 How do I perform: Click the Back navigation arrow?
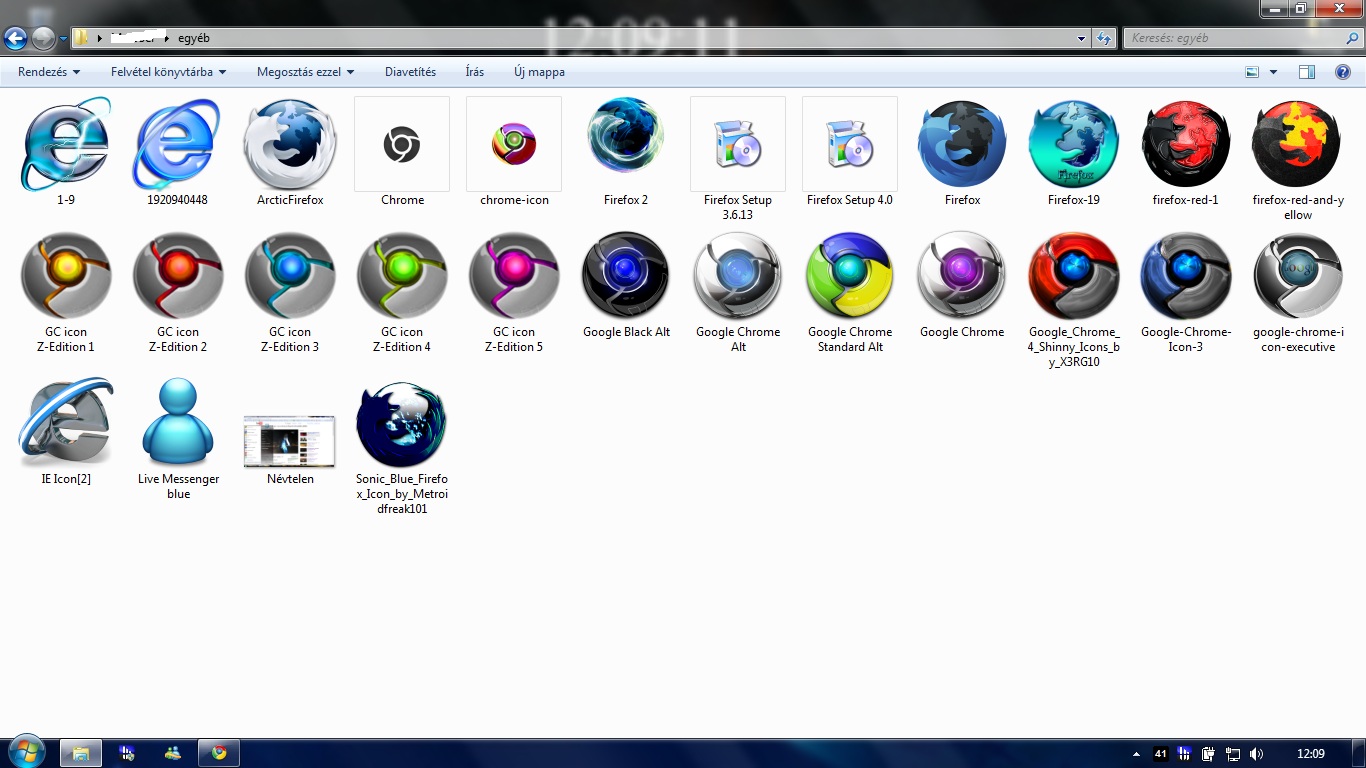pos(16,38)
